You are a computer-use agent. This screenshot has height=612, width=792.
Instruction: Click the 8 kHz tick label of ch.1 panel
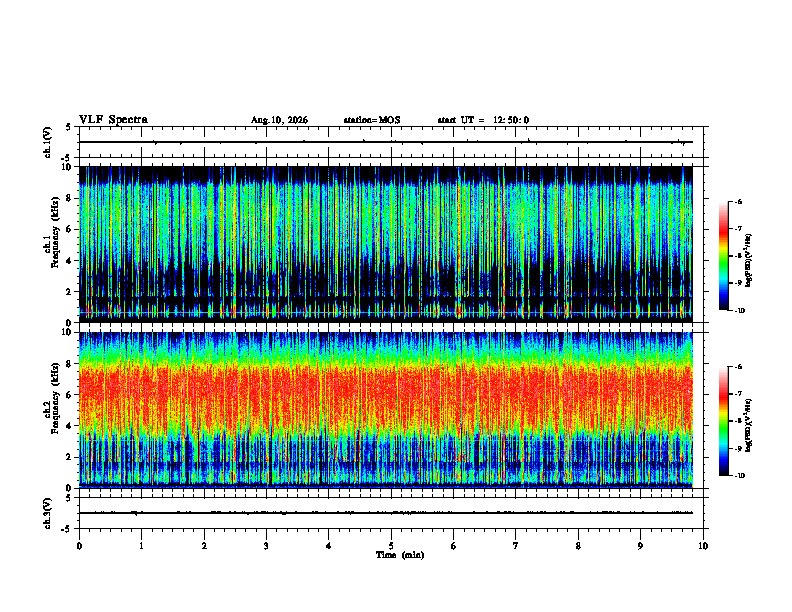pos(70,198)
